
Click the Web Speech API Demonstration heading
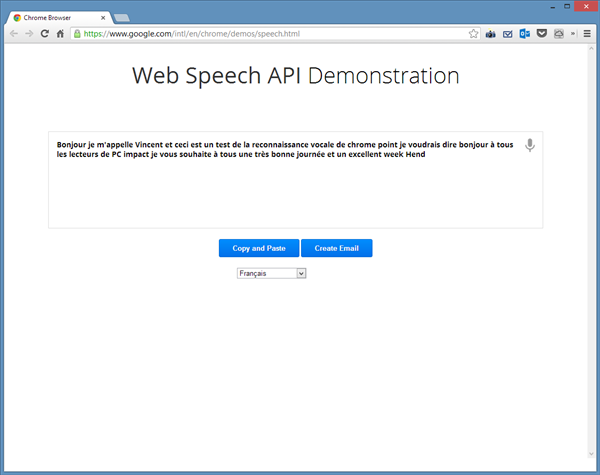pos(295,75)
